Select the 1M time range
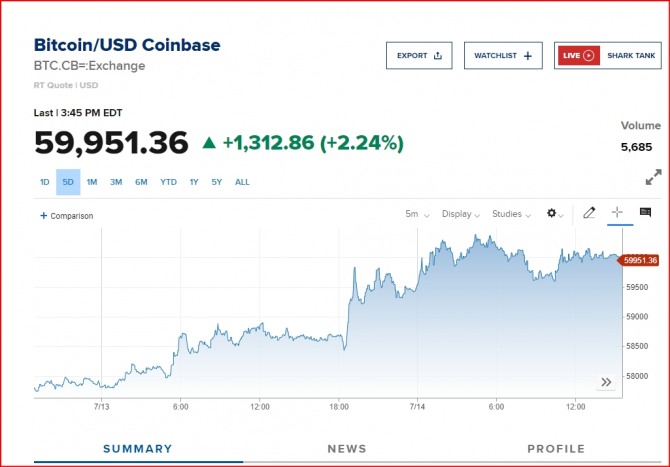This screenshot has width=670, height=467. click(x=91, y=182)
